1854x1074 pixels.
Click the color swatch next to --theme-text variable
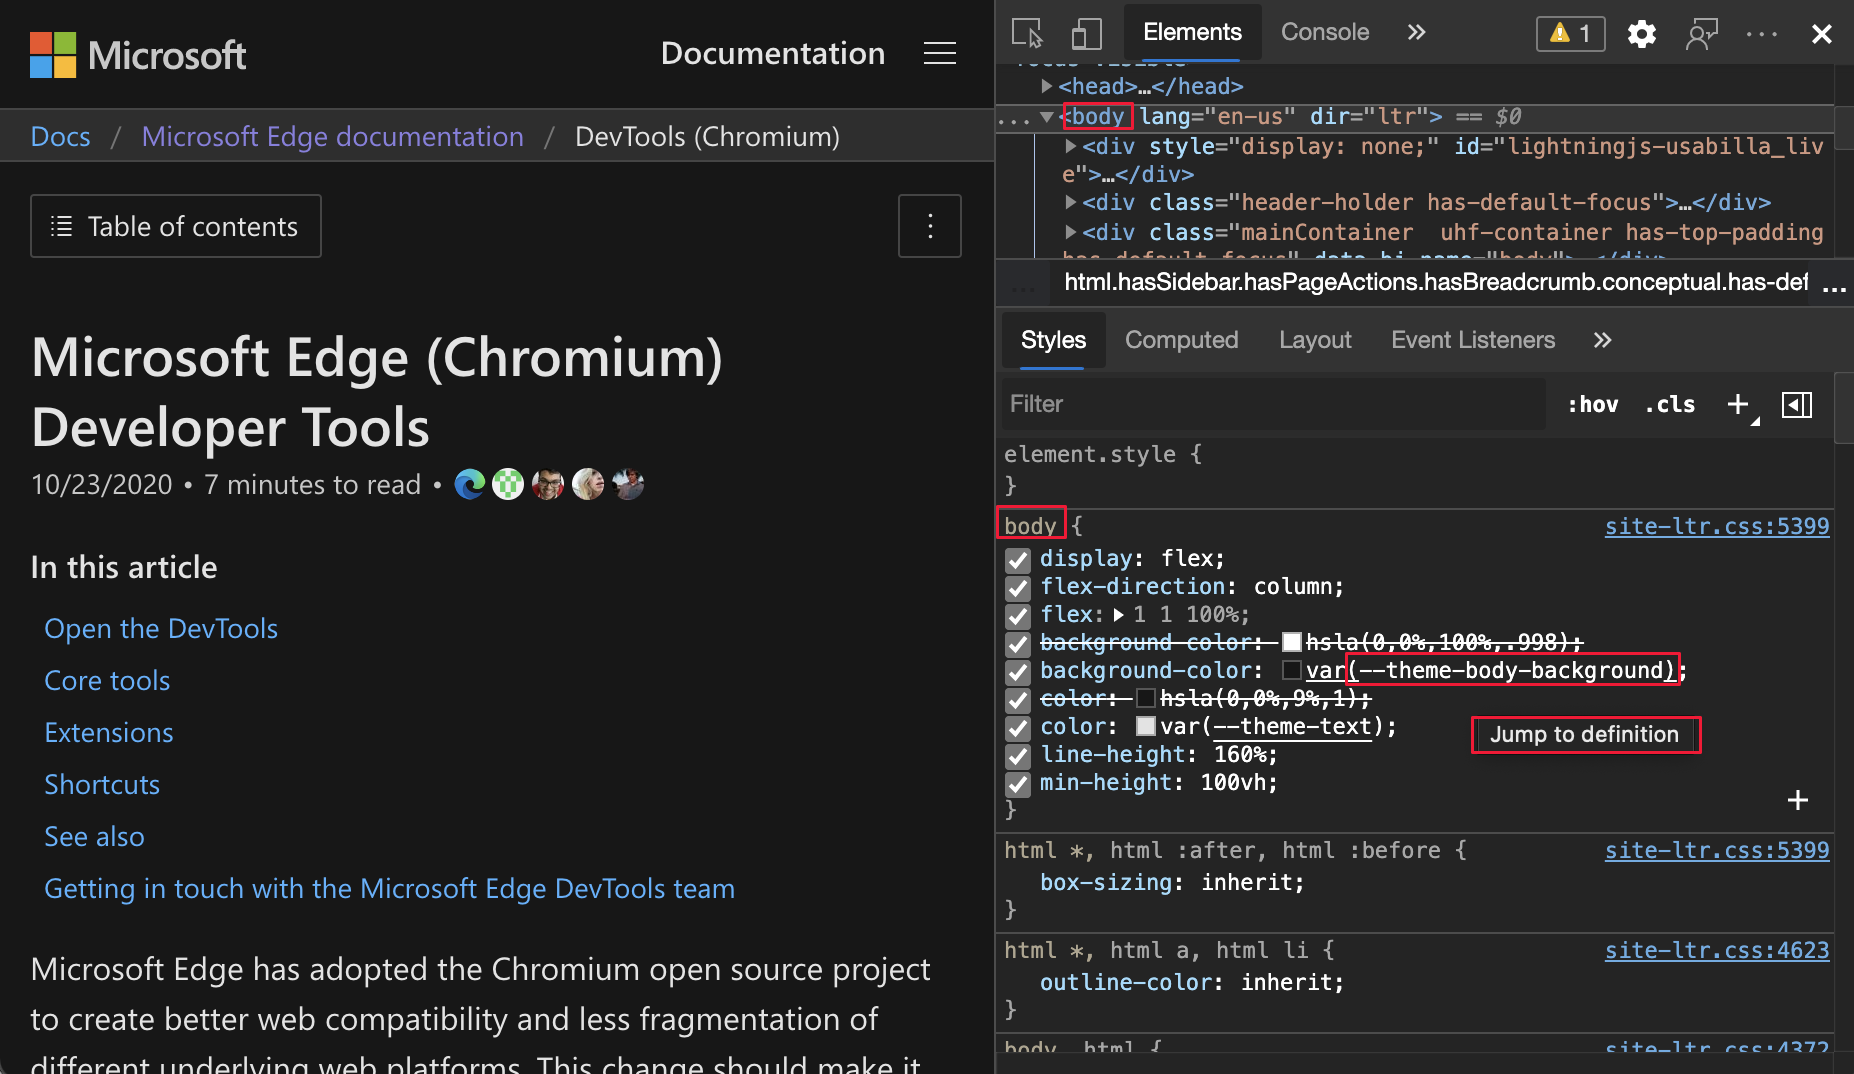1146,727
